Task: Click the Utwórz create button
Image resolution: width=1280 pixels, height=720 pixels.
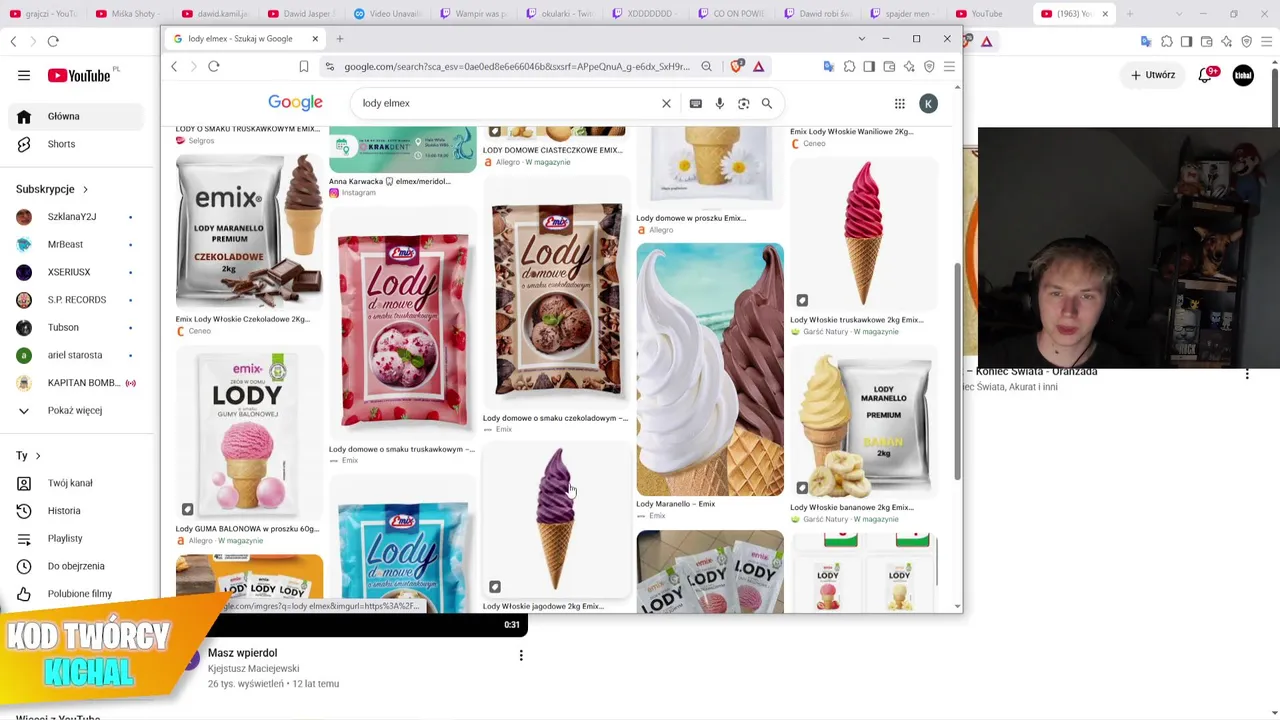Action: point(1153,75)
